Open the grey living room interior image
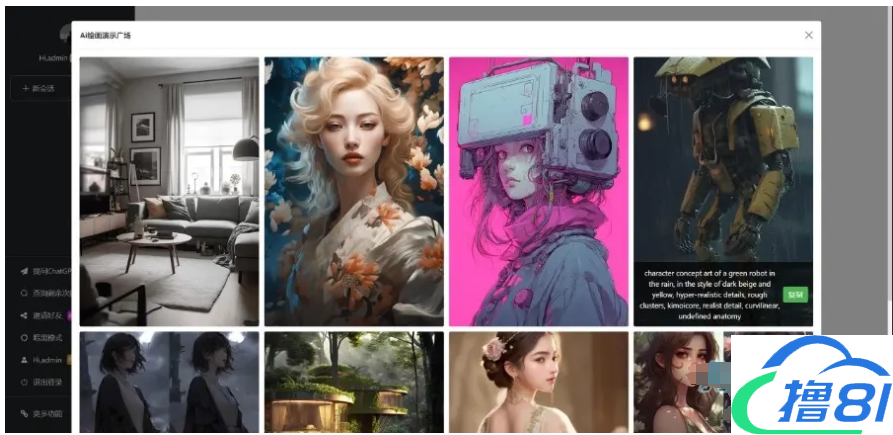The height and width of the screenshot is (435, 893). (x=169, y=190)
